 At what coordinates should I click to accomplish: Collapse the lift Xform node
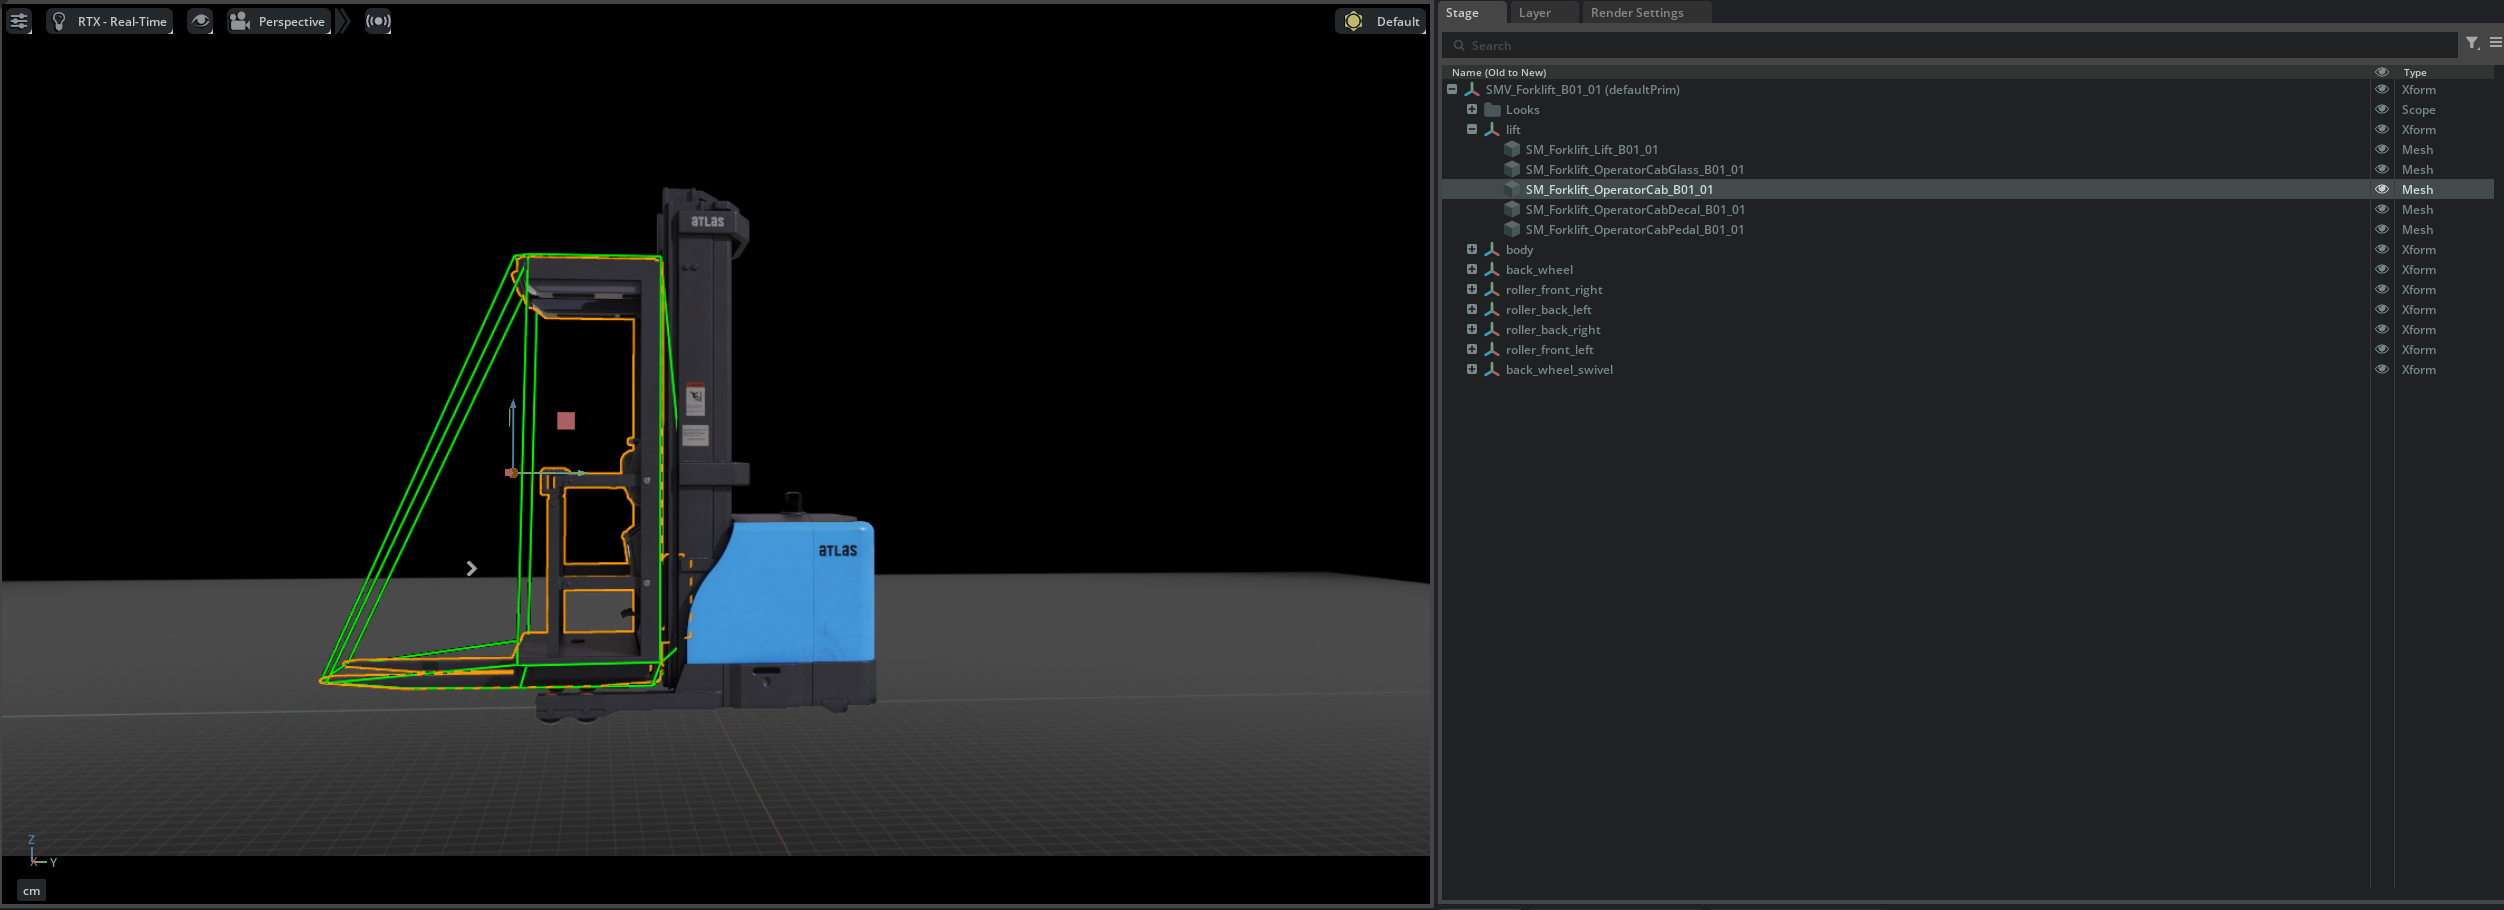click(x=1472, y=129)
